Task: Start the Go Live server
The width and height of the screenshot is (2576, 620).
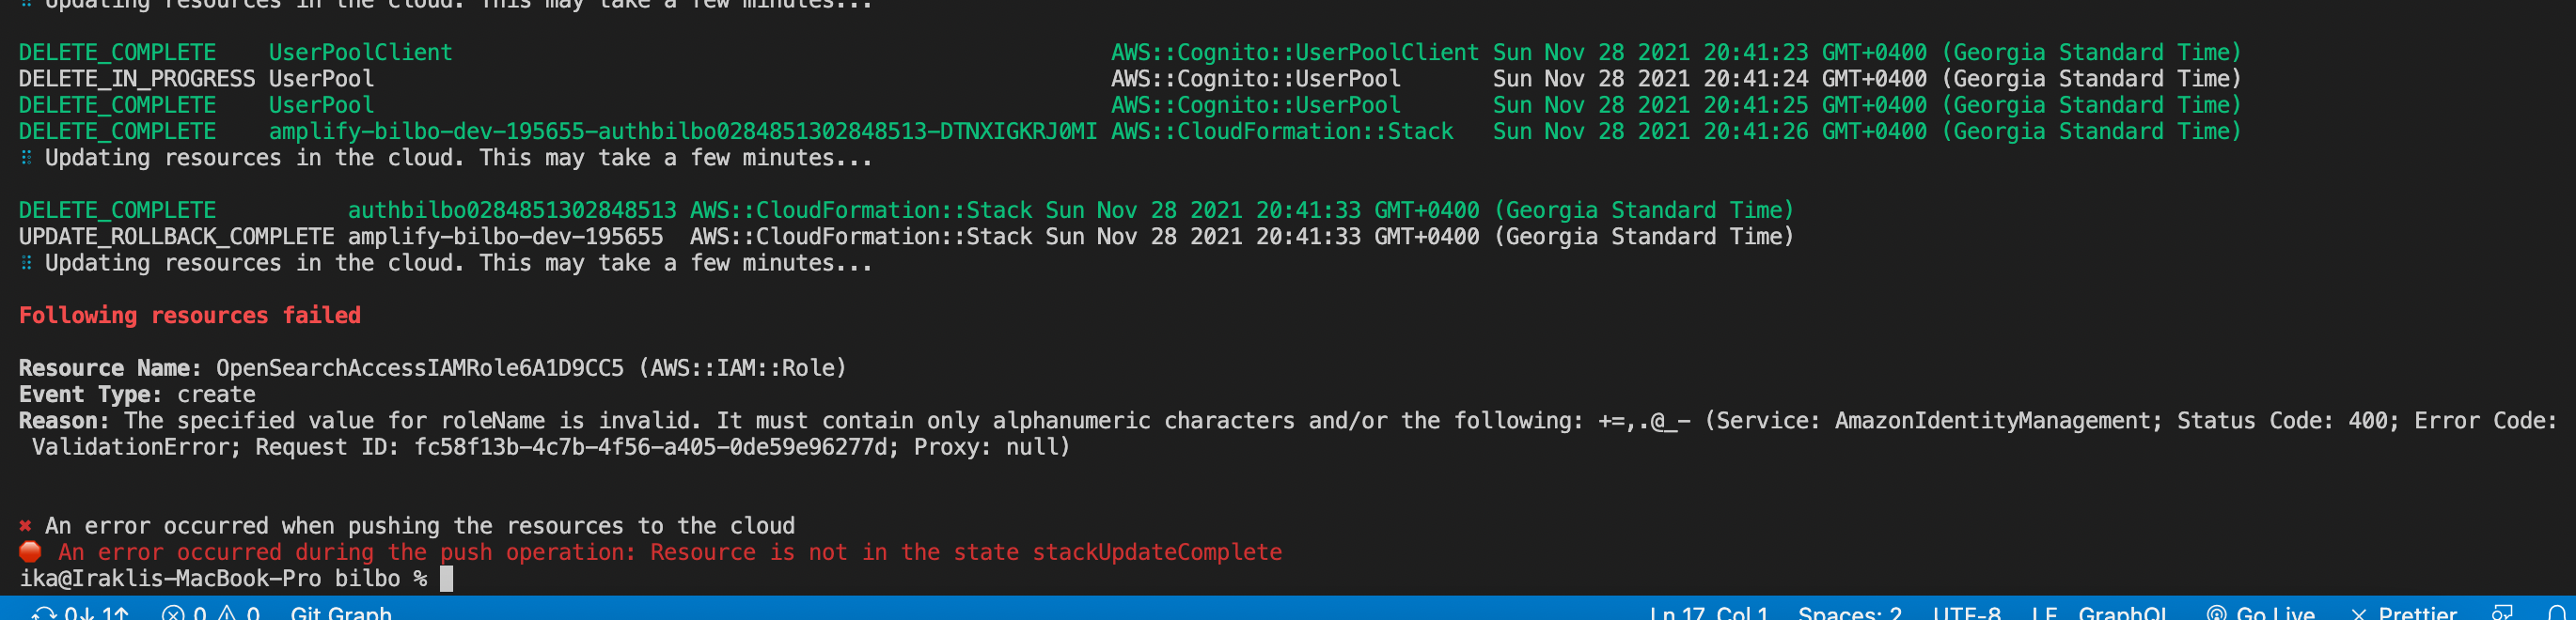Action: point(2262,612)
